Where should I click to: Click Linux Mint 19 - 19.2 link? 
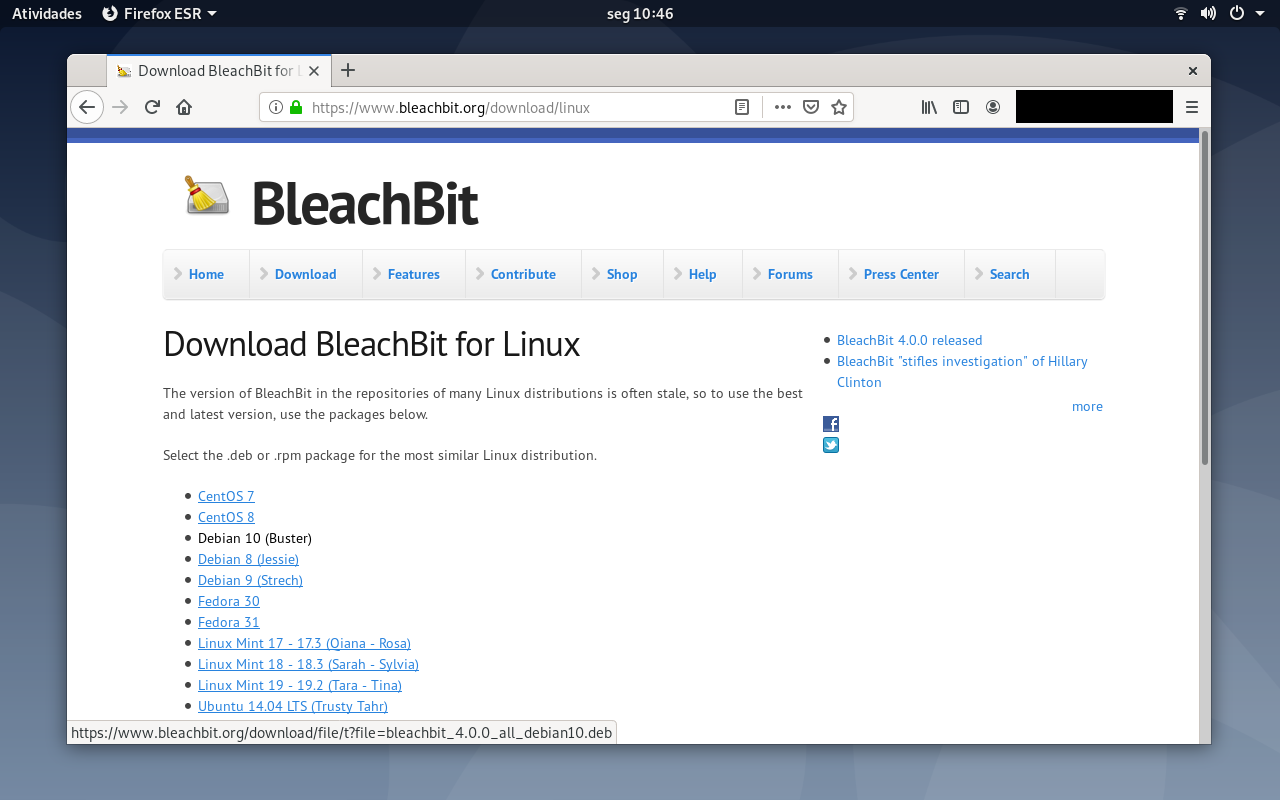click(x=300, y=685)
